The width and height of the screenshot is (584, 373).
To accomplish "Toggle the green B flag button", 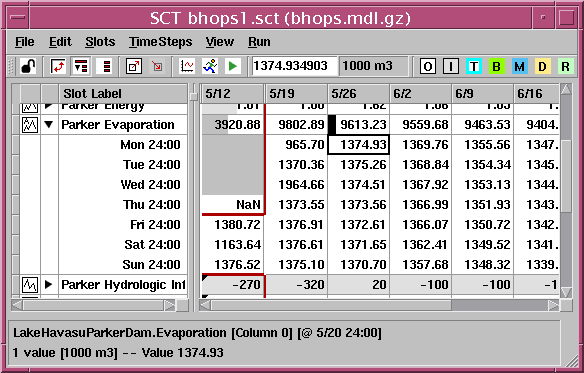I will tap(496, 67).
